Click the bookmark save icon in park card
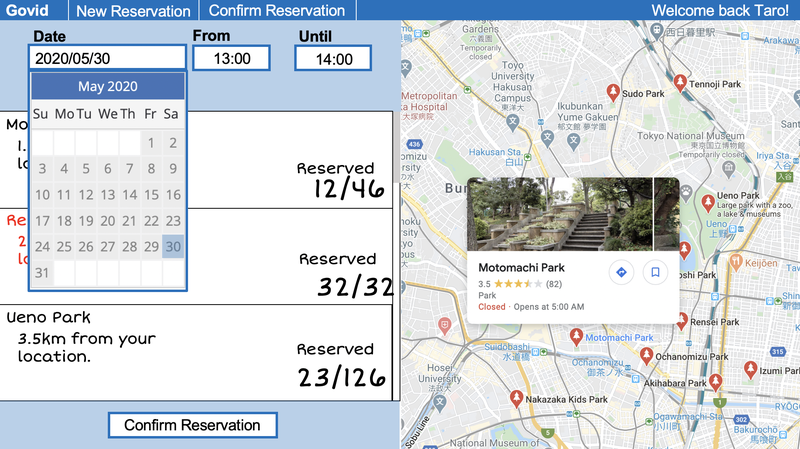 [655, 272]
